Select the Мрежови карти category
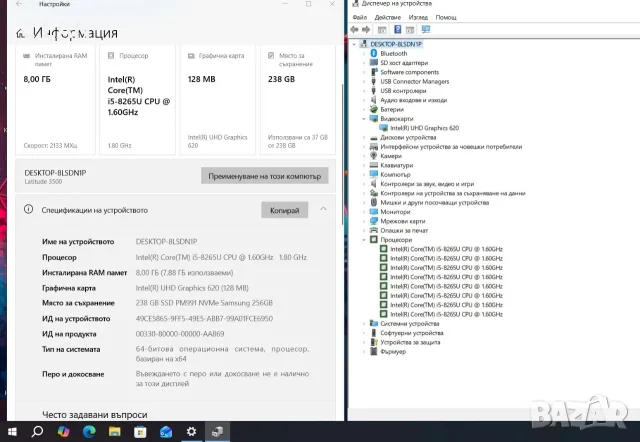This screenshot has height=442, width=640. pos(402,221)
